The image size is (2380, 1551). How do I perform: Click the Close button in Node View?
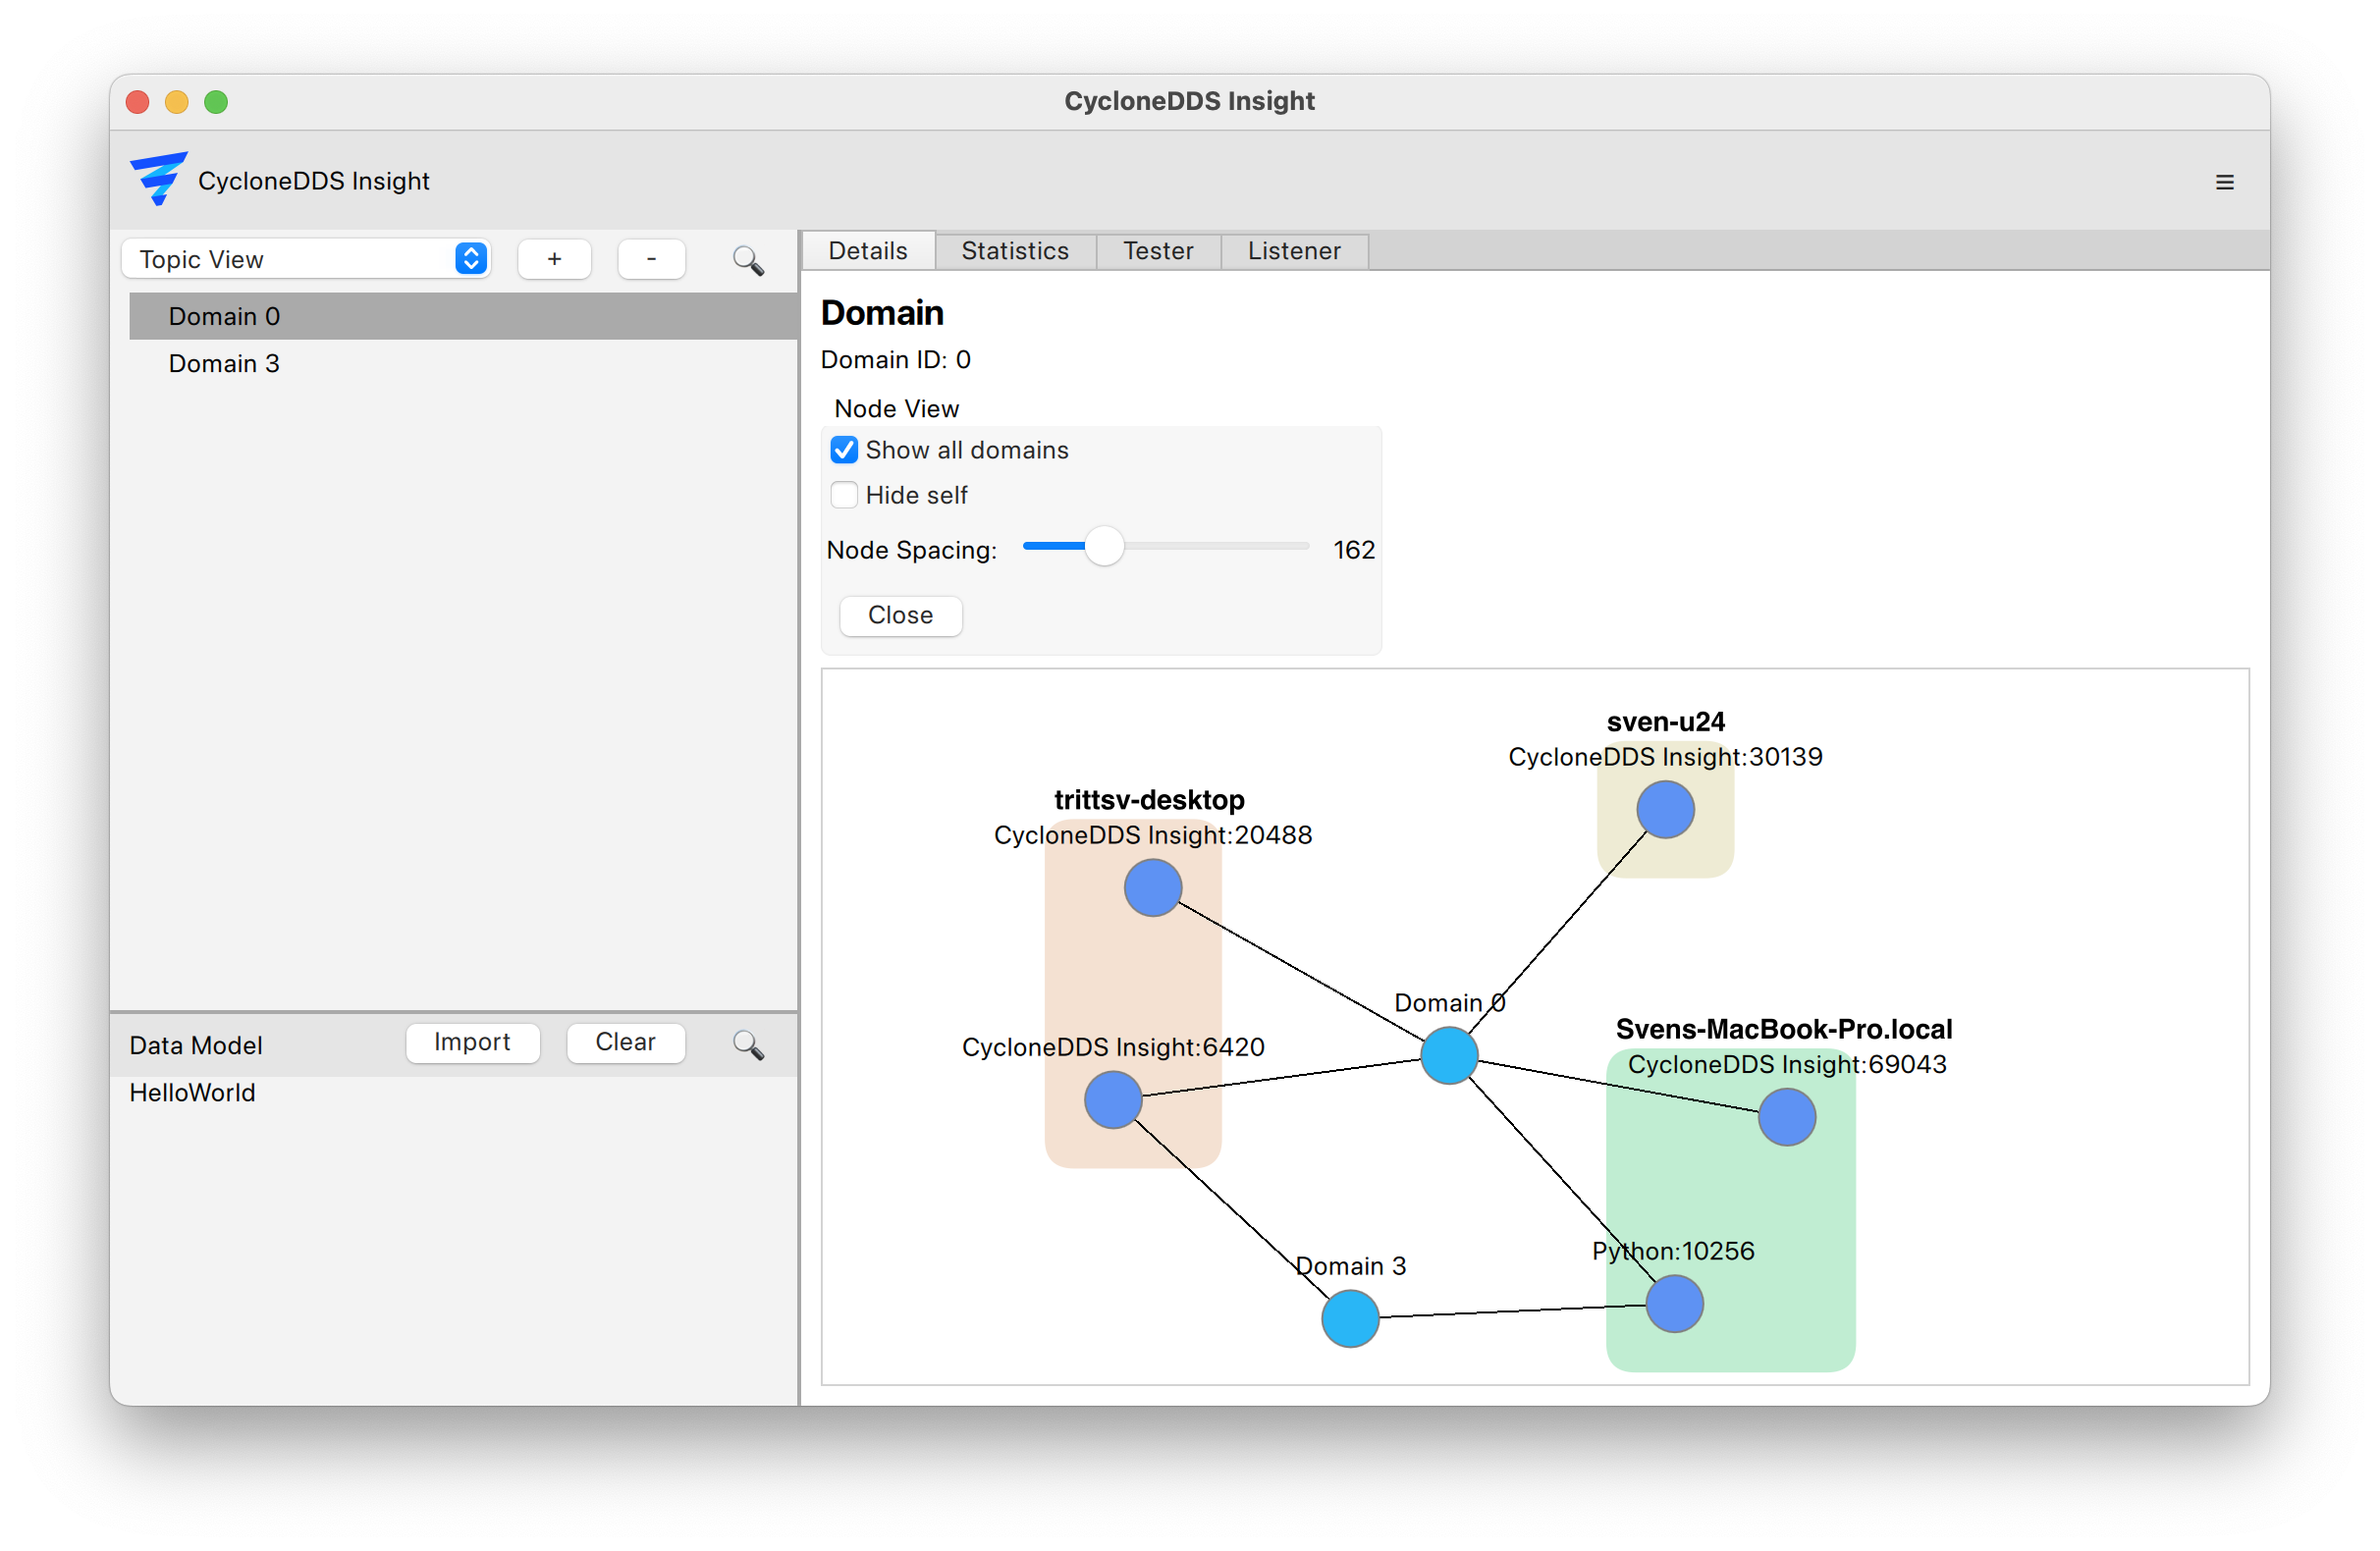click(x=900, y=615)
